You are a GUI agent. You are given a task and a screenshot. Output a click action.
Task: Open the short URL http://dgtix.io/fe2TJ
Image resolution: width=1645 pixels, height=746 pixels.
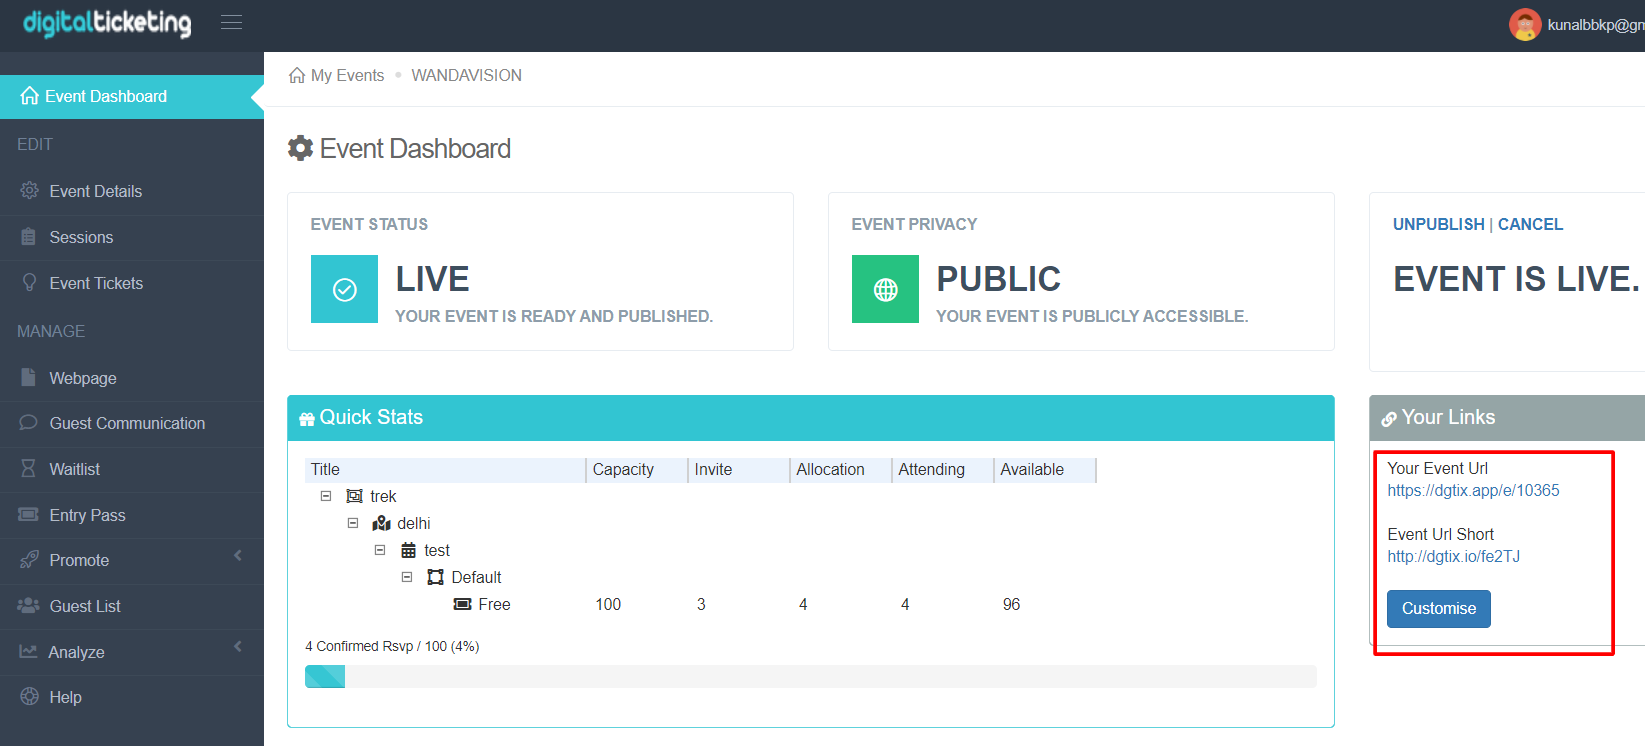point(1453,556)
